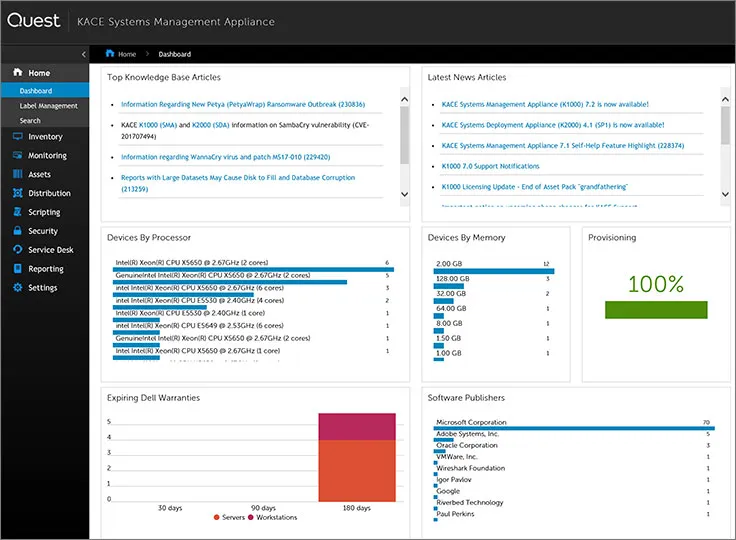Click the Servers legend swatch
Viewport: 736px width, 540px height.
[x=216, y=517]
